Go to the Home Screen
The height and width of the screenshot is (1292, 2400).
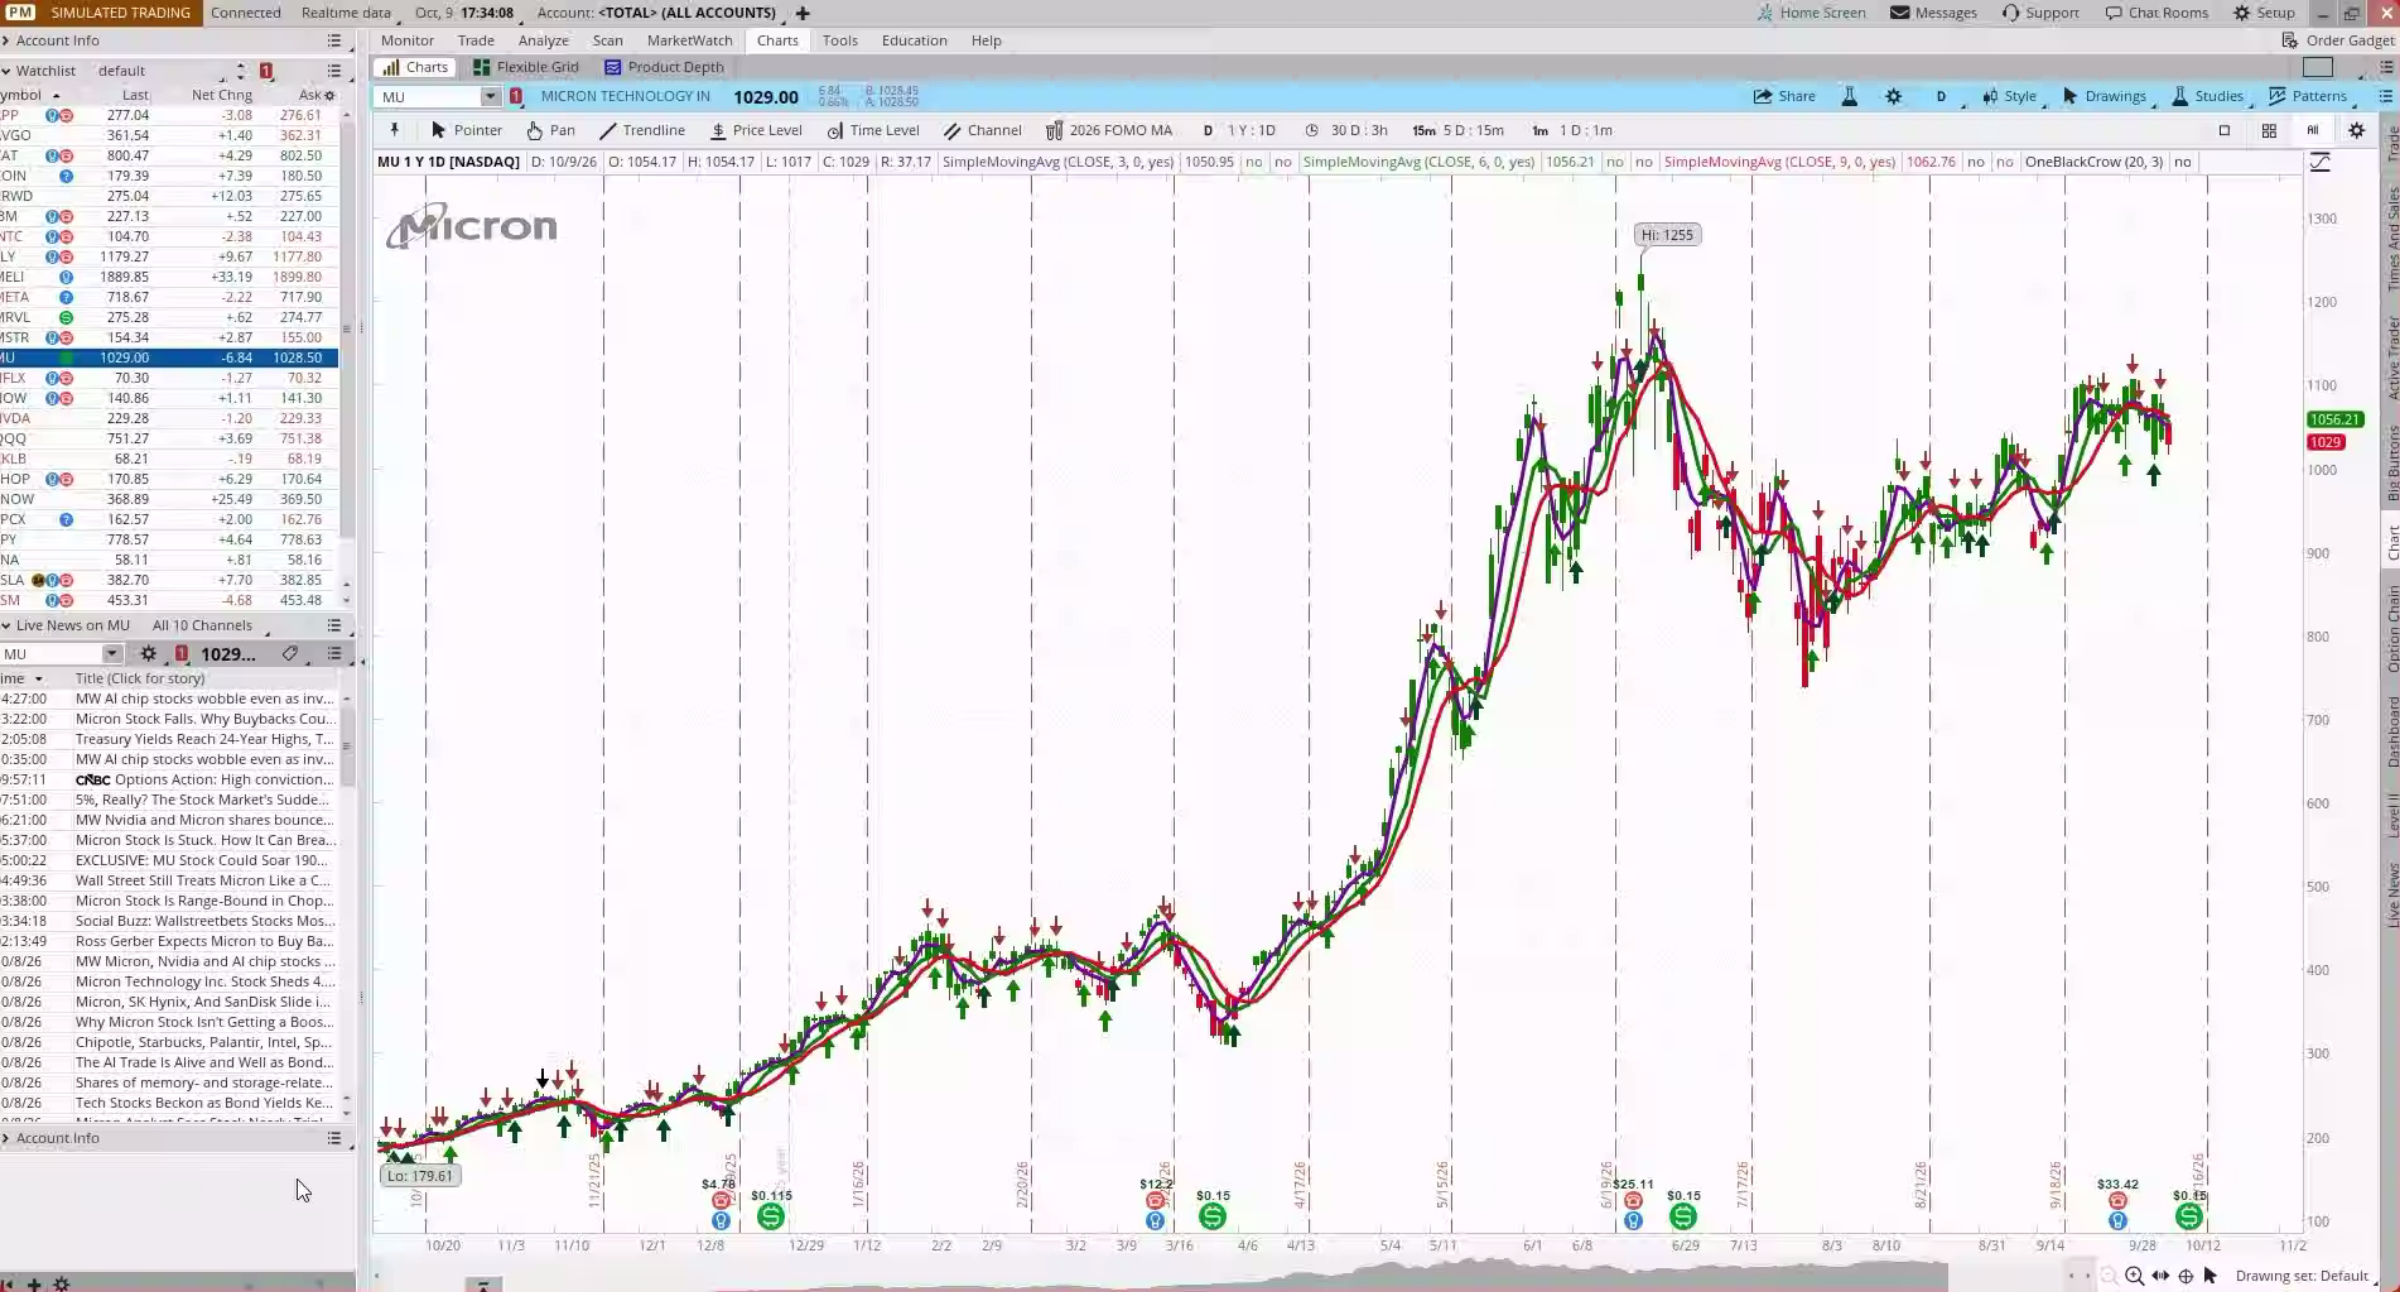click(x=1811, y=13)
